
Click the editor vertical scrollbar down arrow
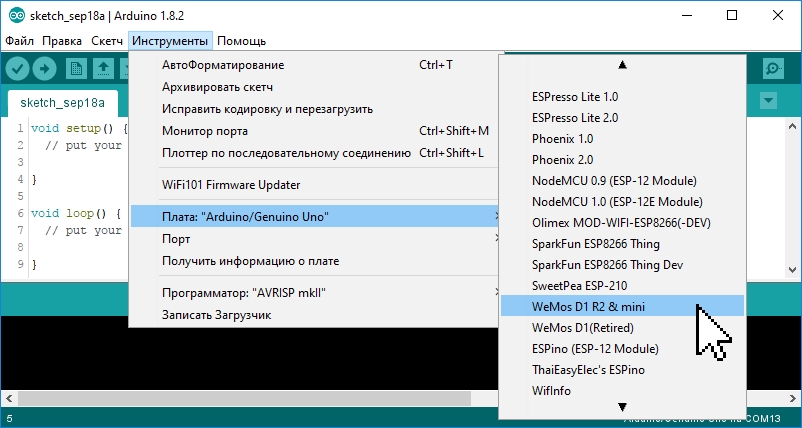pos(793,269)
